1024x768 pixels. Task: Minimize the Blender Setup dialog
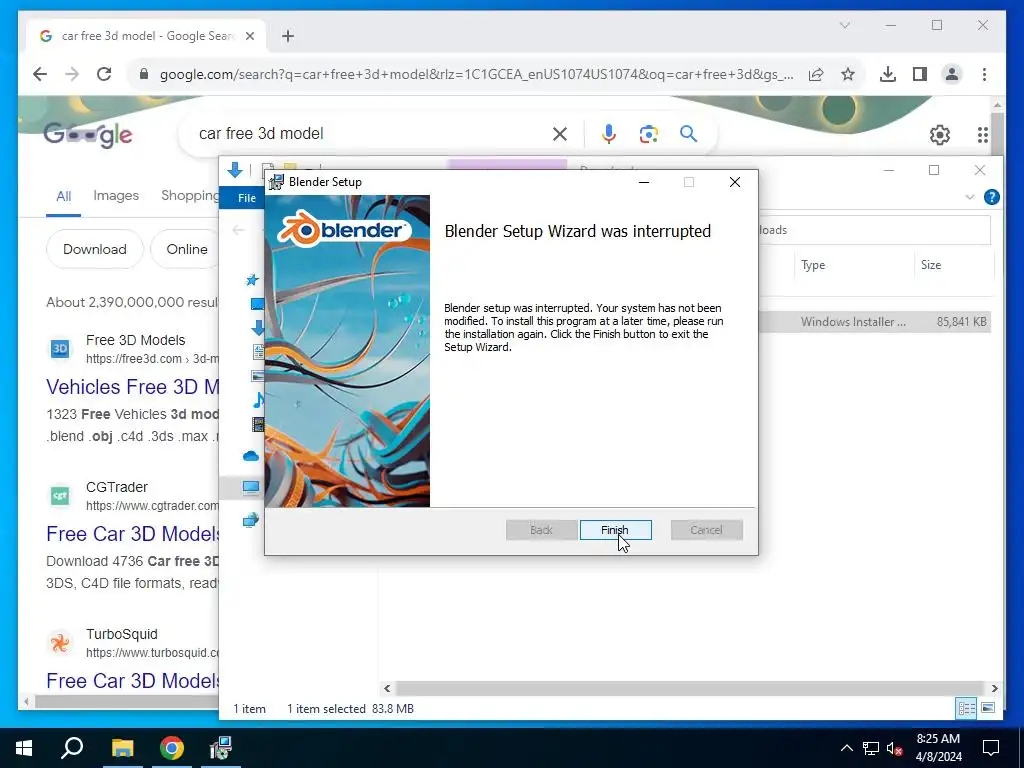point(644,182)
